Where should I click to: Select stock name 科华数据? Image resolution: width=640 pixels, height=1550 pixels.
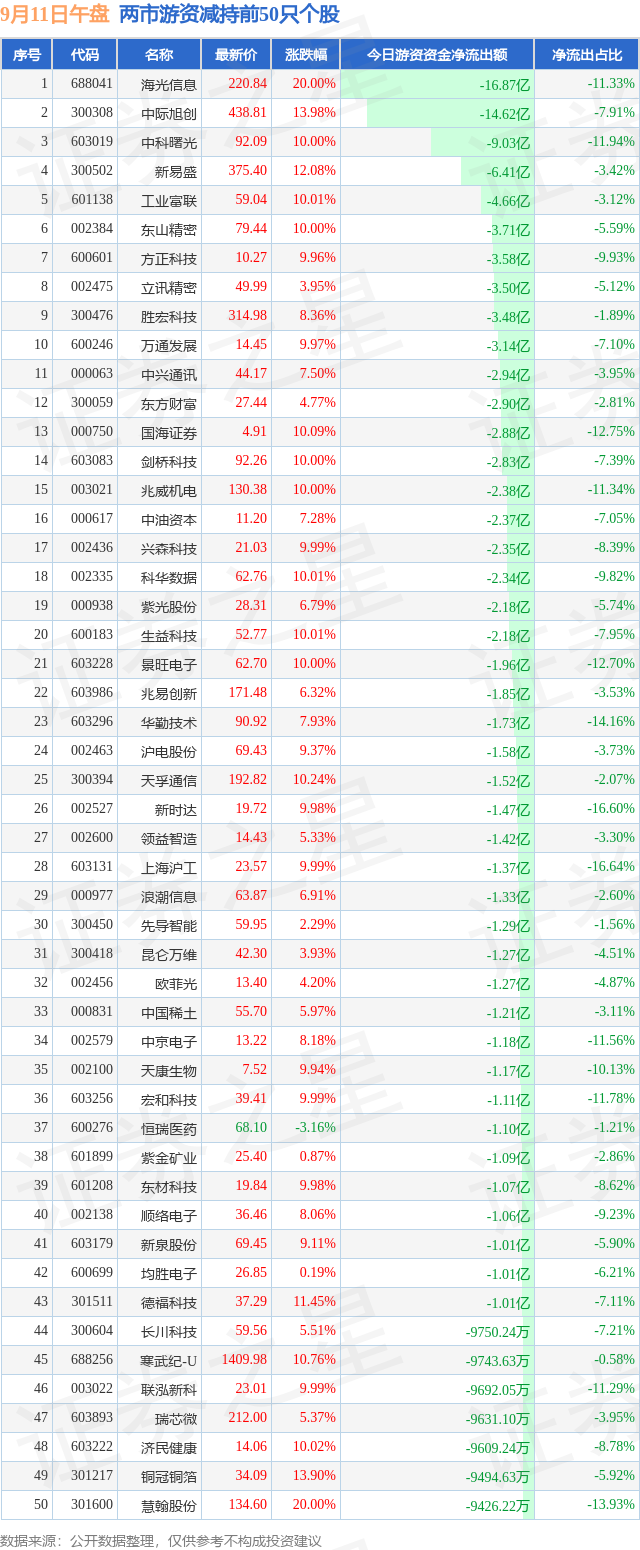coord(170,578)
